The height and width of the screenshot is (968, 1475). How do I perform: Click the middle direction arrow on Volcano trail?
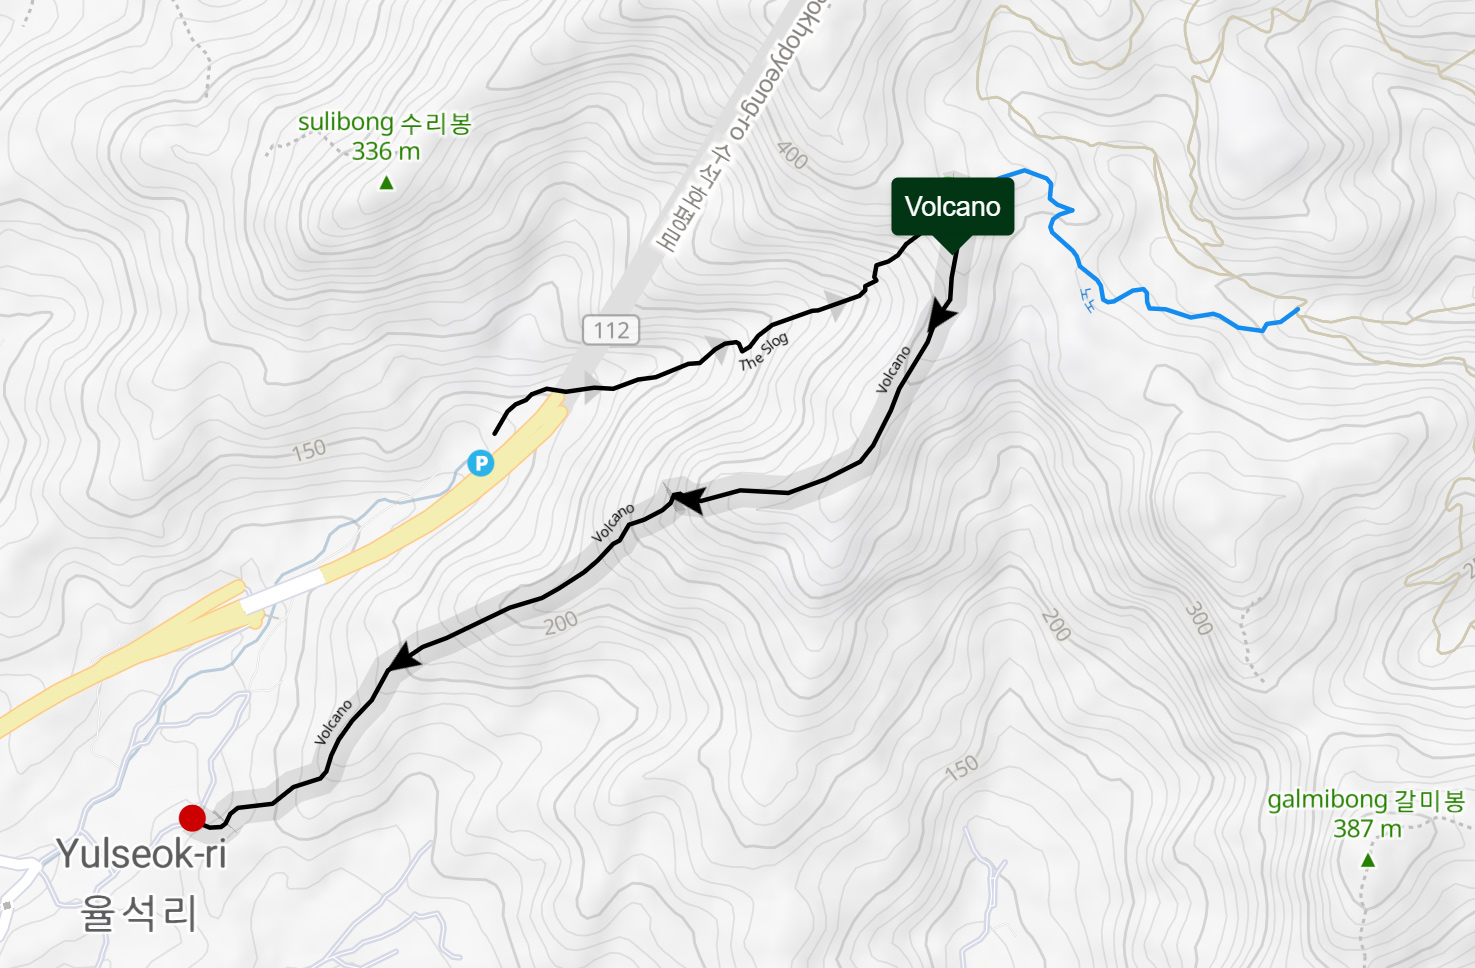point(688,500)
